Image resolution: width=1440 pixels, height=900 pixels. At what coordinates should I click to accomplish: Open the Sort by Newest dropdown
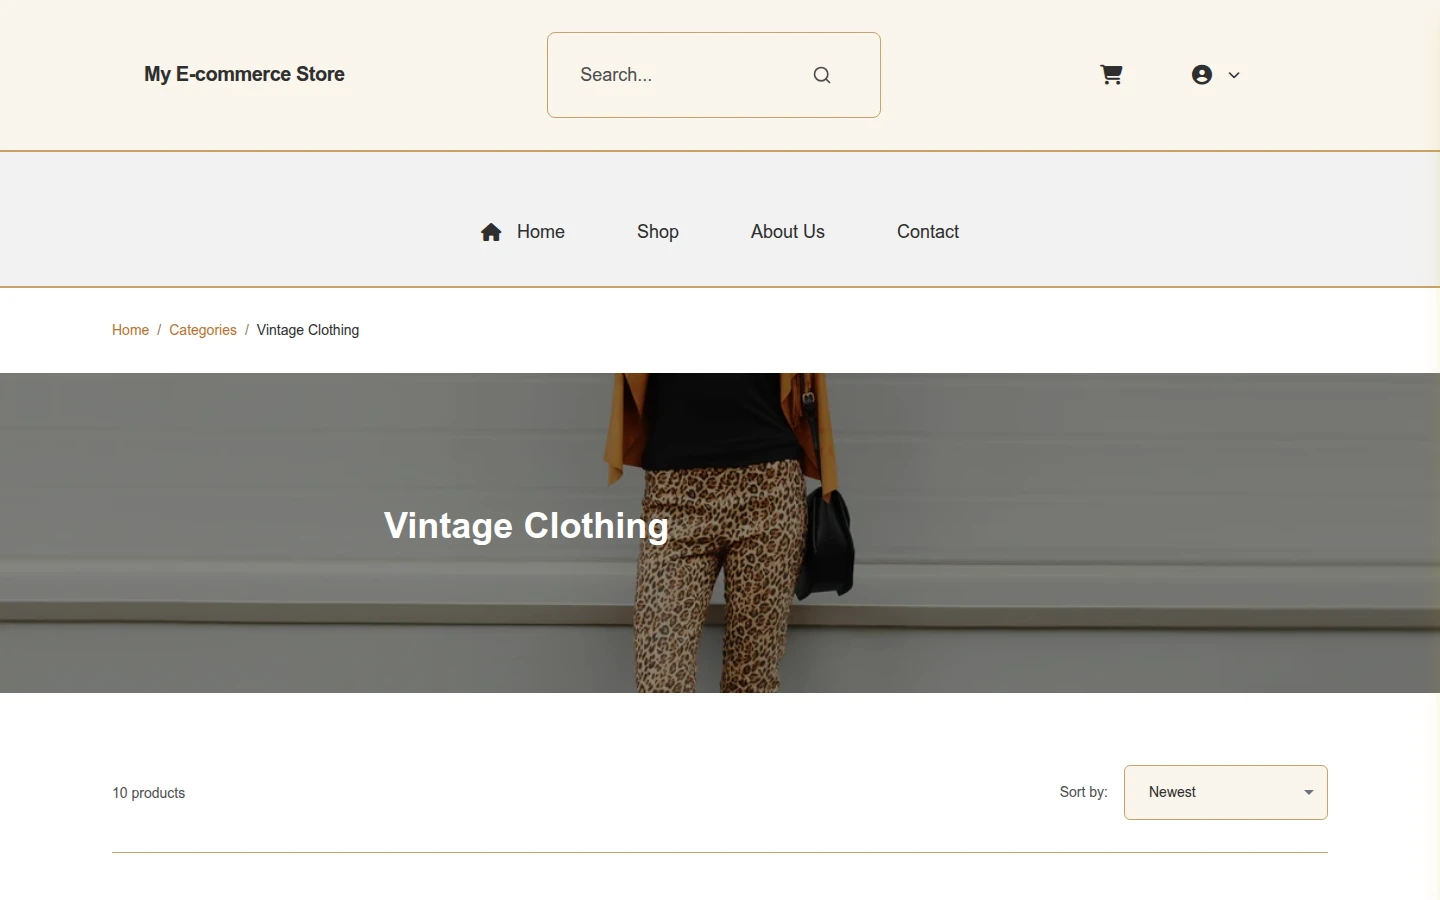(x=1226, y=792)
